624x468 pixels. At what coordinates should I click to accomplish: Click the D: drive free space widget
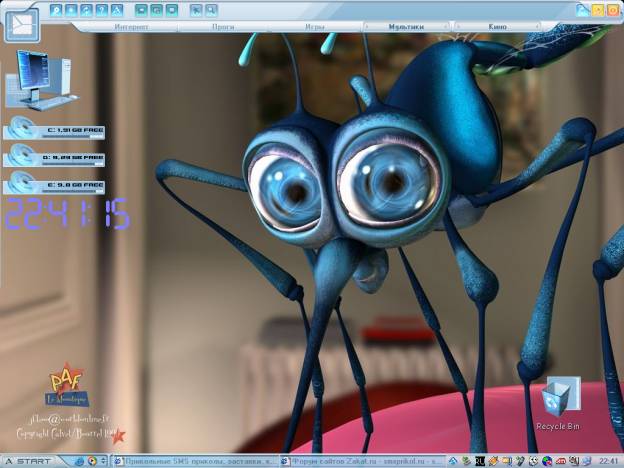[x=54, y=156]
